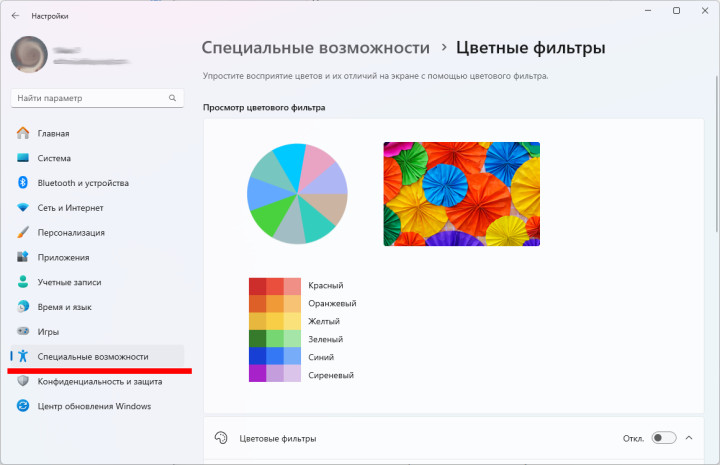Select the Система monitor icon
Image resolution: width=720 pixels, height=465 pixels.
[23, 158]
